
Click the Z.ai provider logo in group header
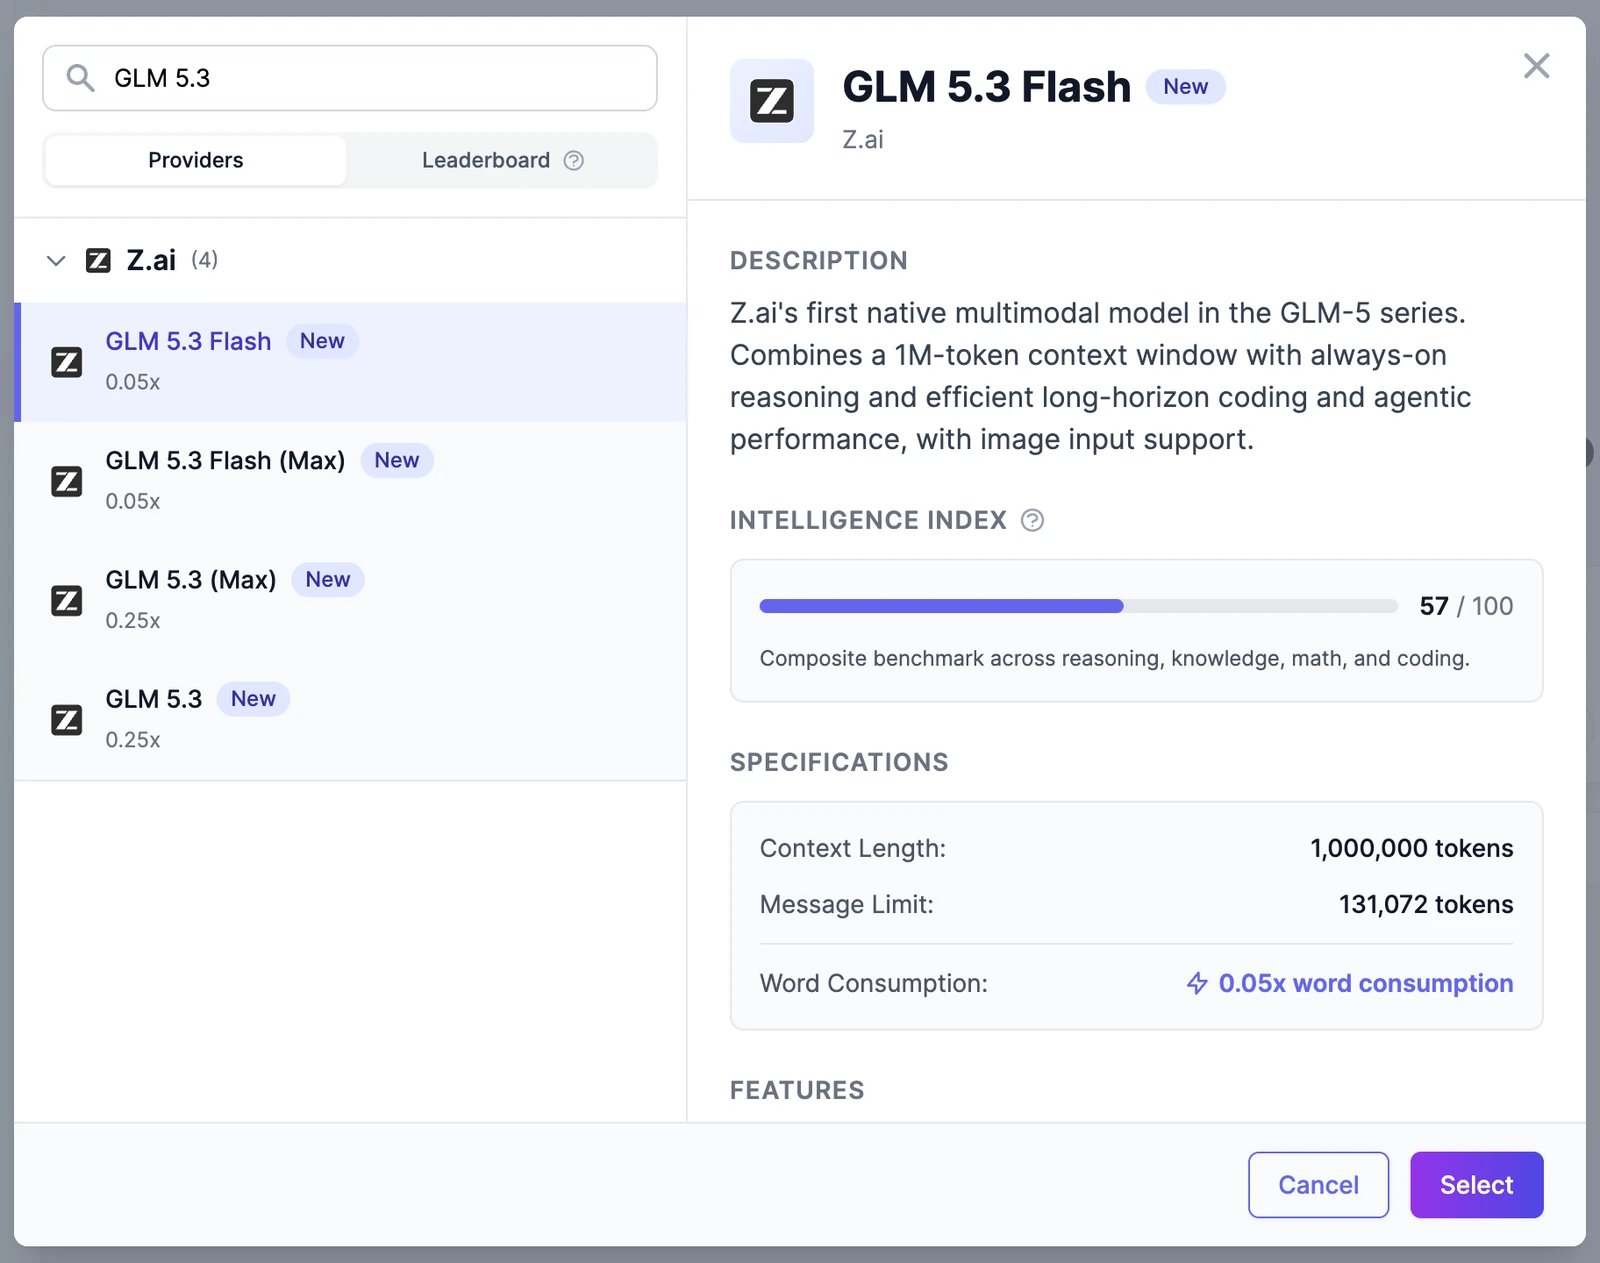(x=98, y=261)
